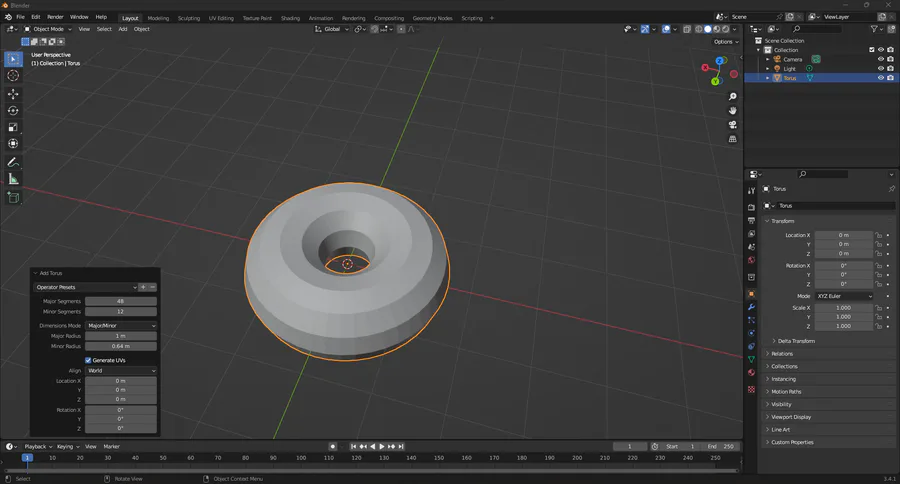The width and height of the screenshot is (900, 484).
Task: Activate the Rotate tool
Action: pos(13,110)
